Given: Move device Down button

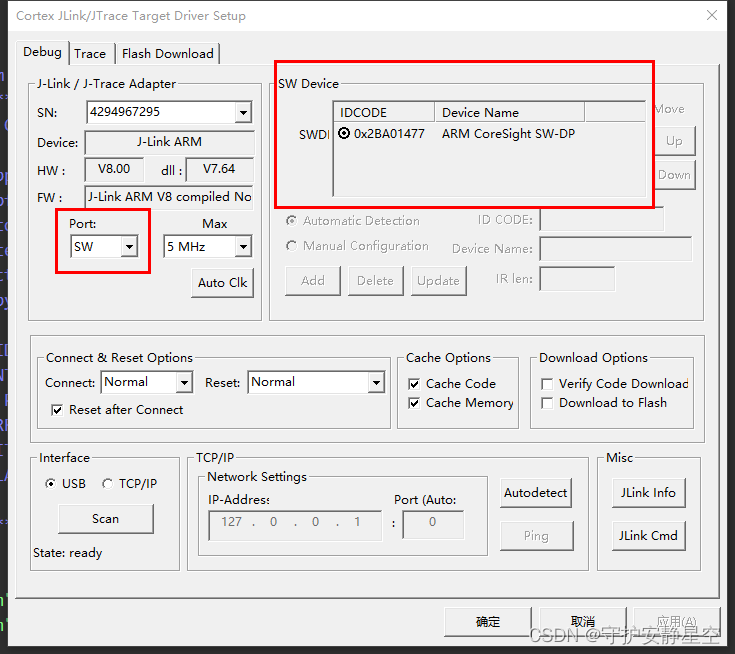Looking at the screenshot, I should [674, 175].
